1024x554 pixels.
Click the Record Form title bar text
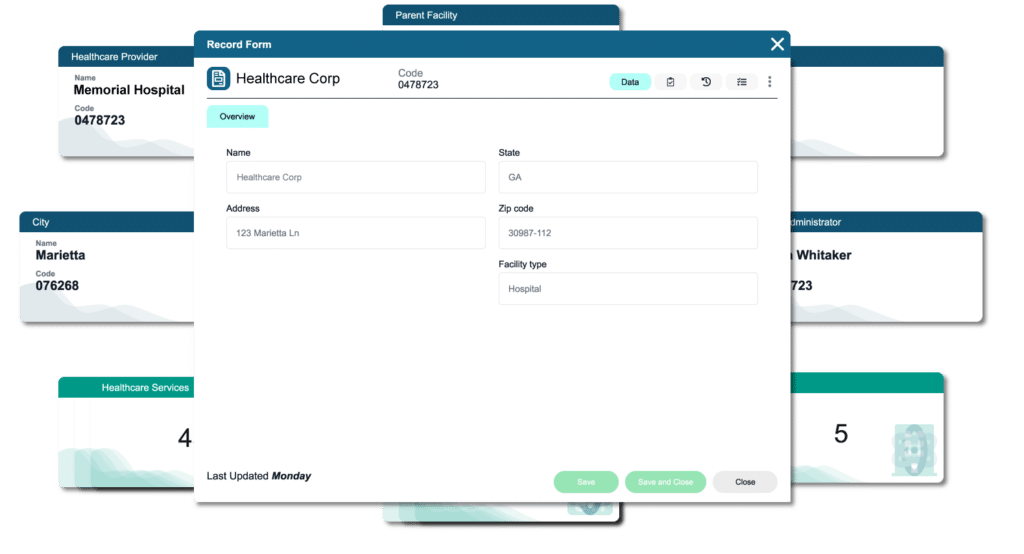238,44
